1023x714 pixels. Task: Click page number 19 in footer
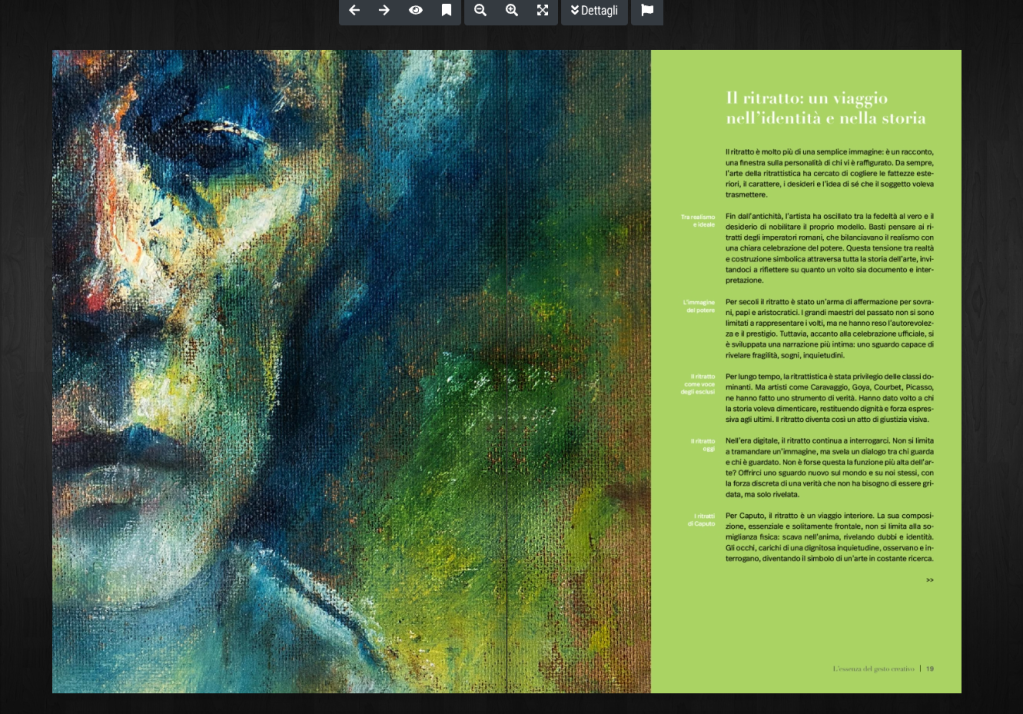pos(930,669)
